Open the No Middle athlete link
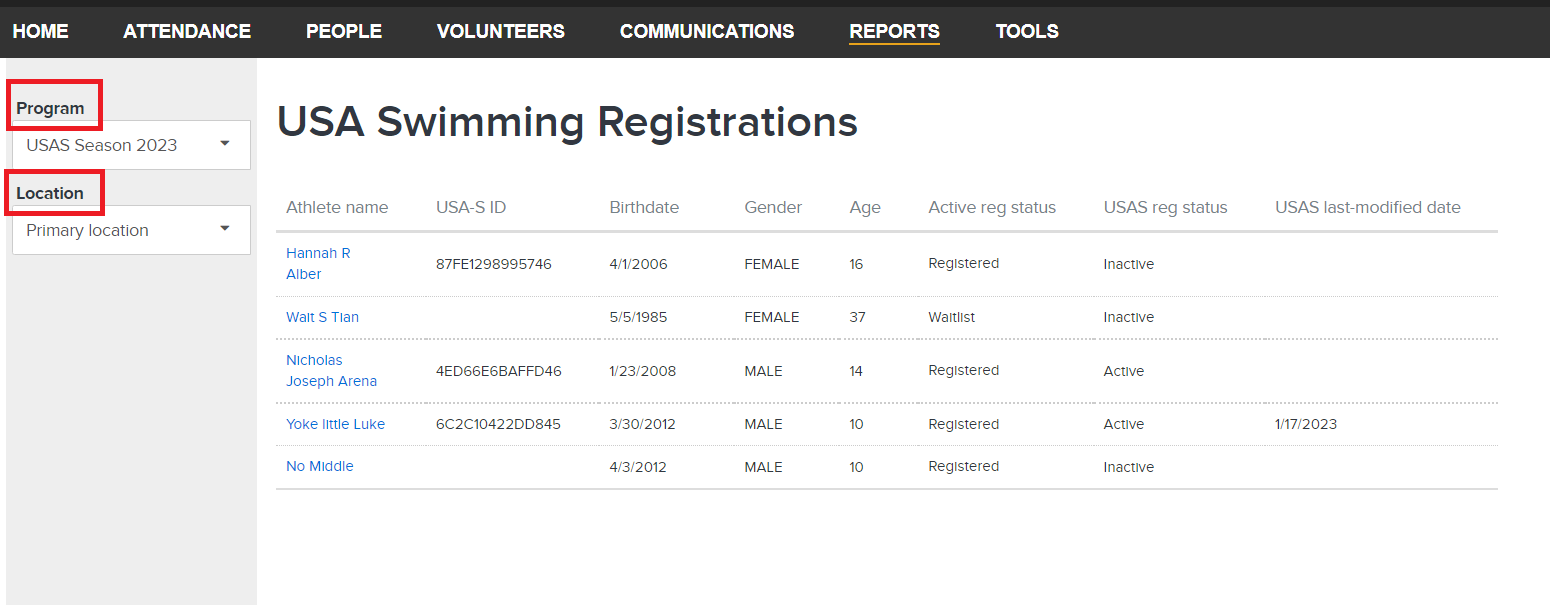Viewport: 1550px width, 605px height. (320, 466)
